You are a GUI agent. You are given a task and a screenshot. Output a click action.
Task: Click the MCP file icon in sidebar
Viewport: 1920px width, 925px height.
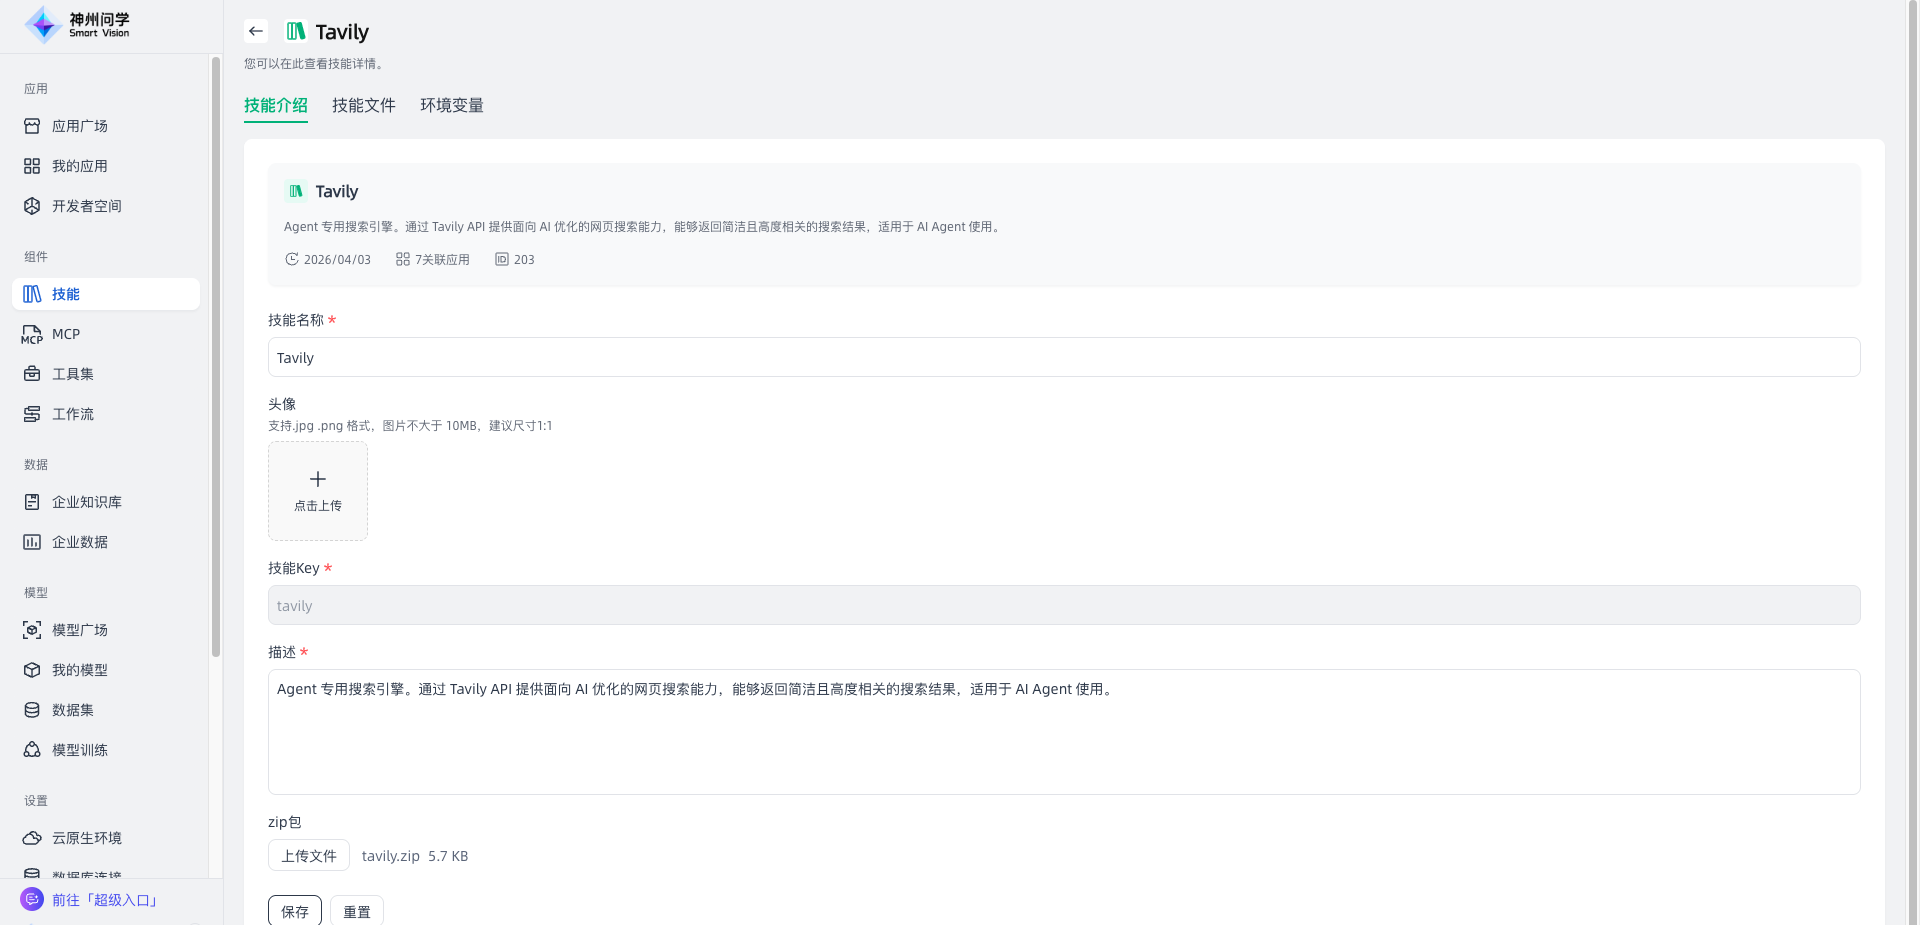[x=32, y=334]
